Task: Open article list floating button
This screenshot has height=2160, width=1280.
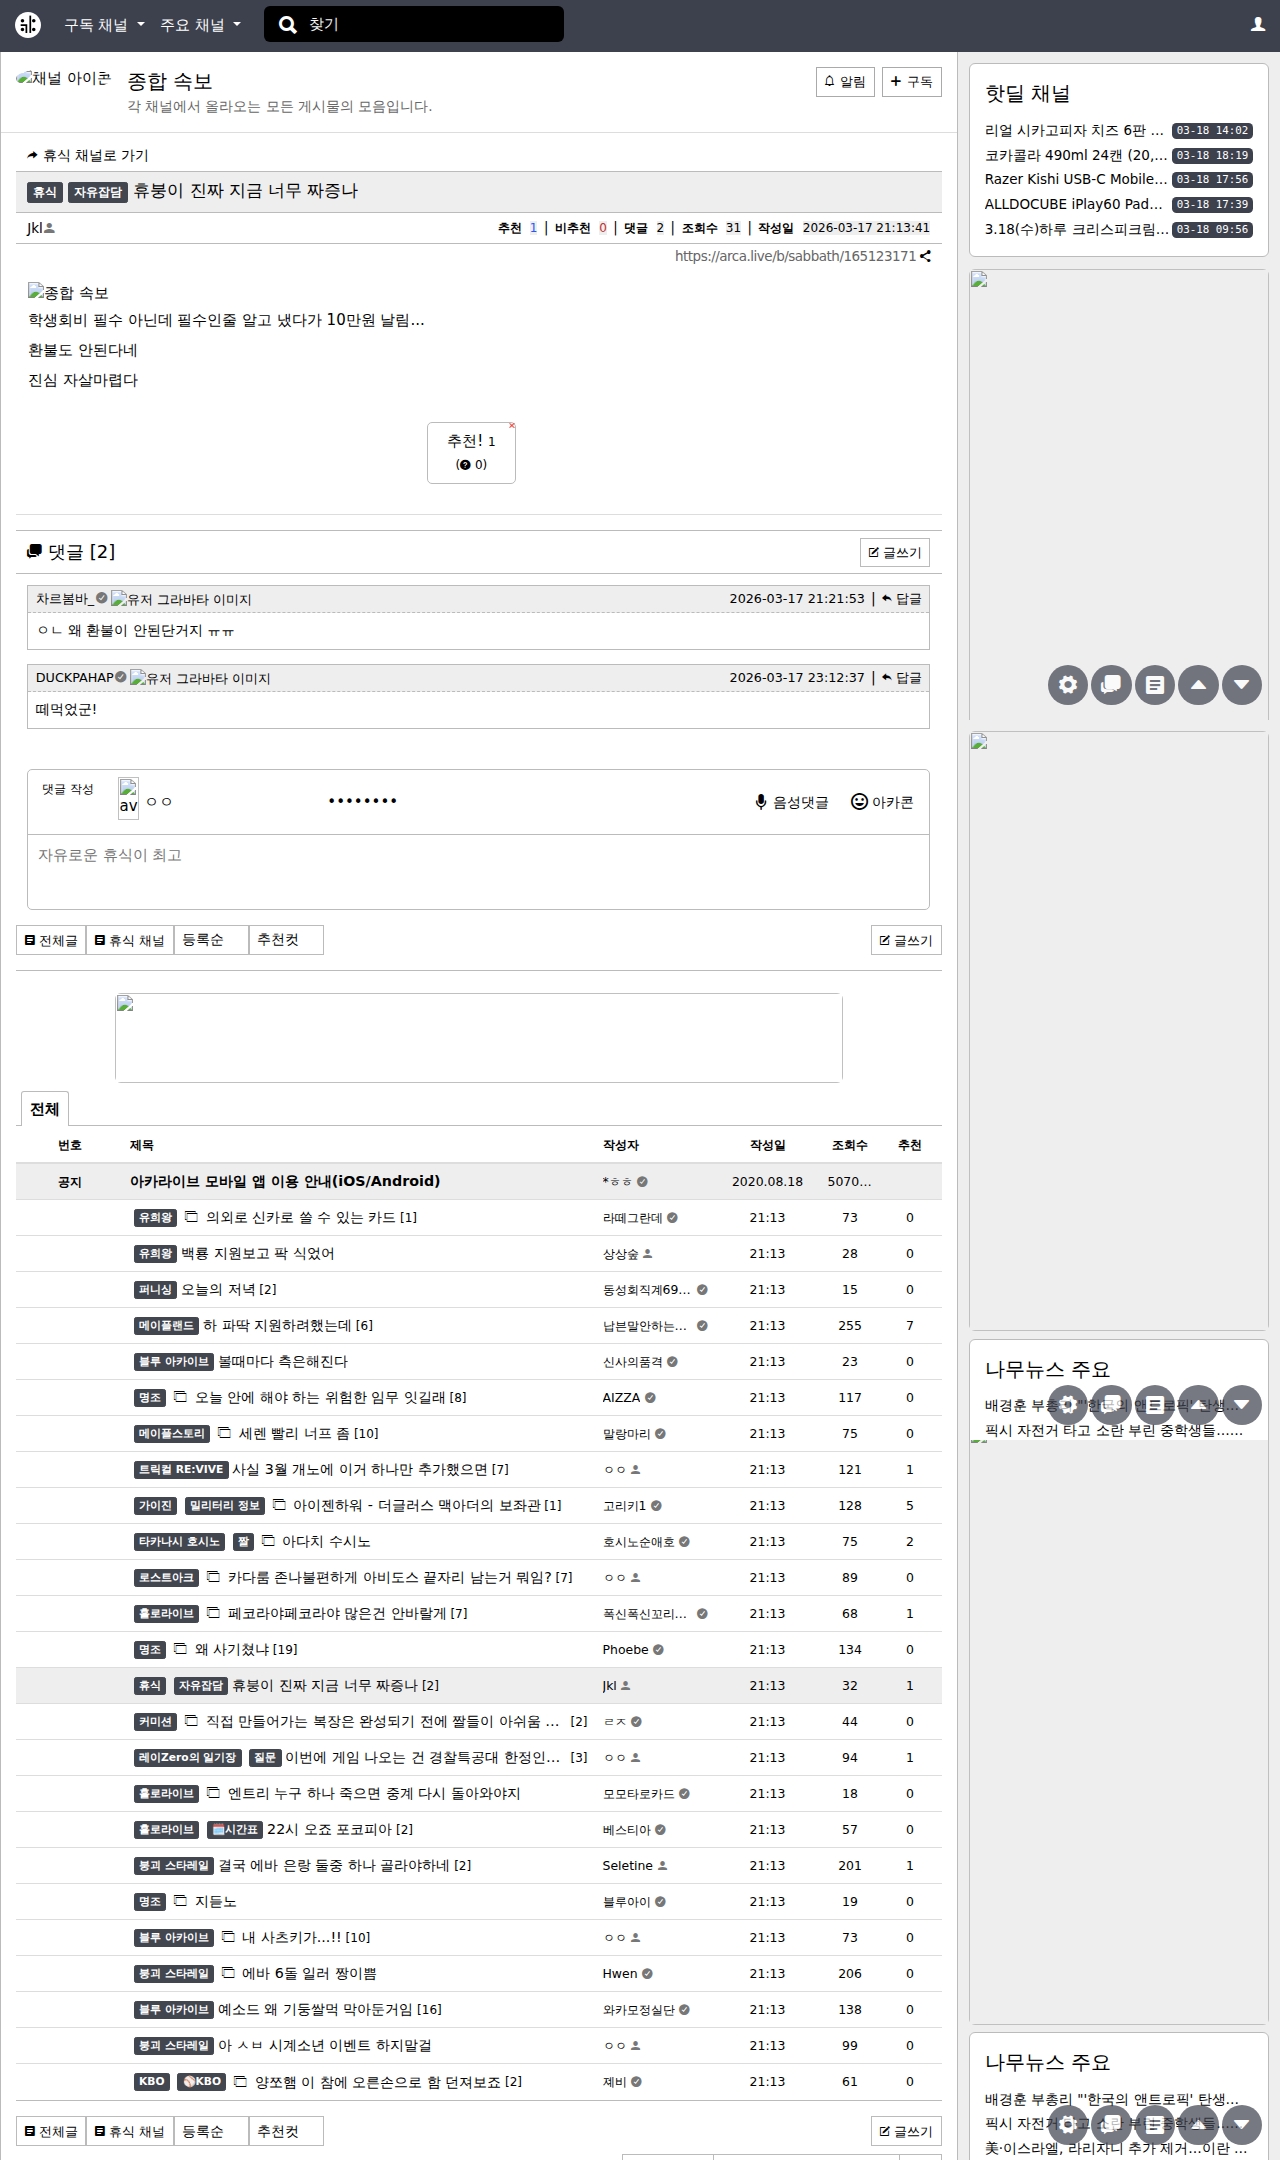Action: coord(1155,685)
